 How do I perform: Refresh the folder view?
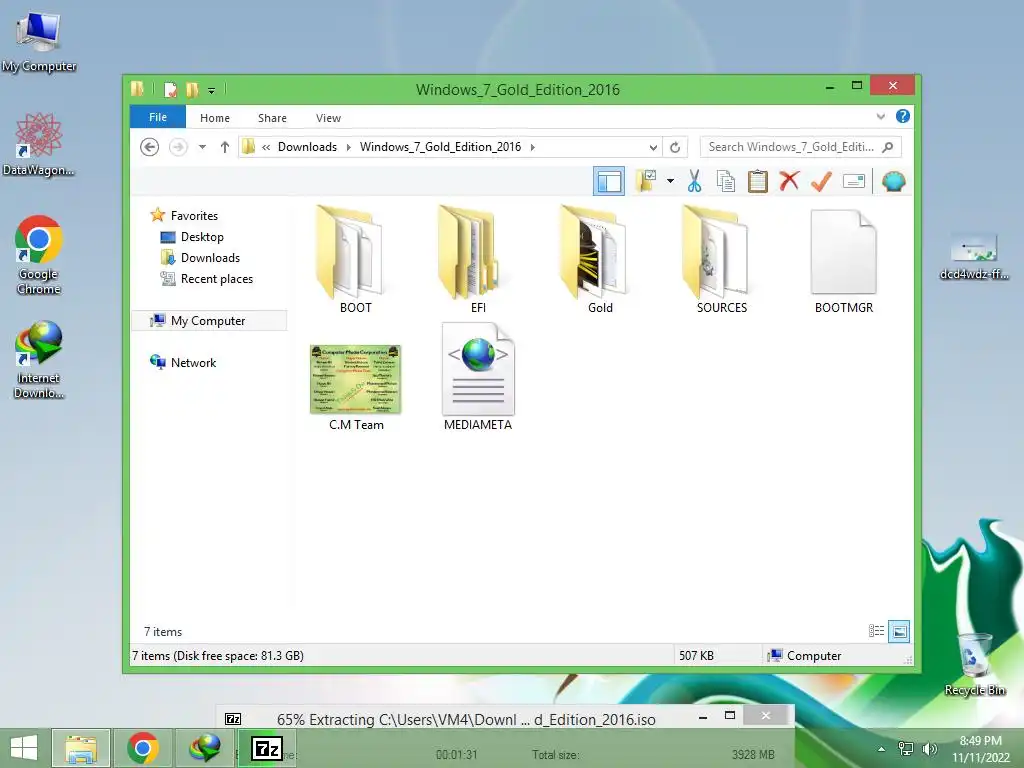pos(675,148)
